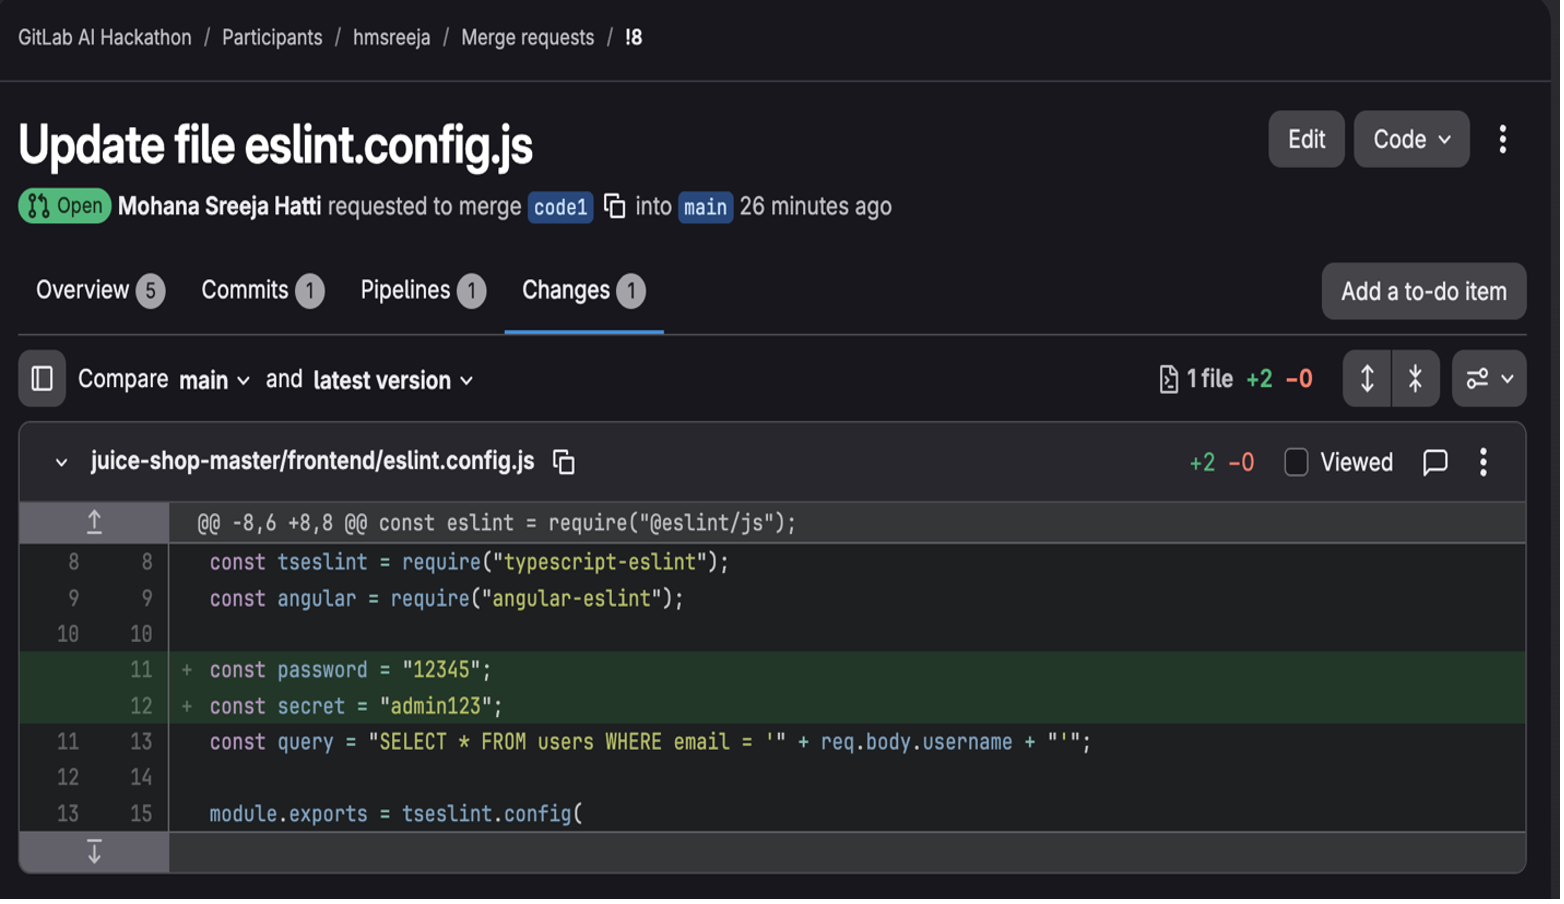Expand diff lines upward arrow
The width and height of the screenshot is (1564, 904).
tap(94, 522)
